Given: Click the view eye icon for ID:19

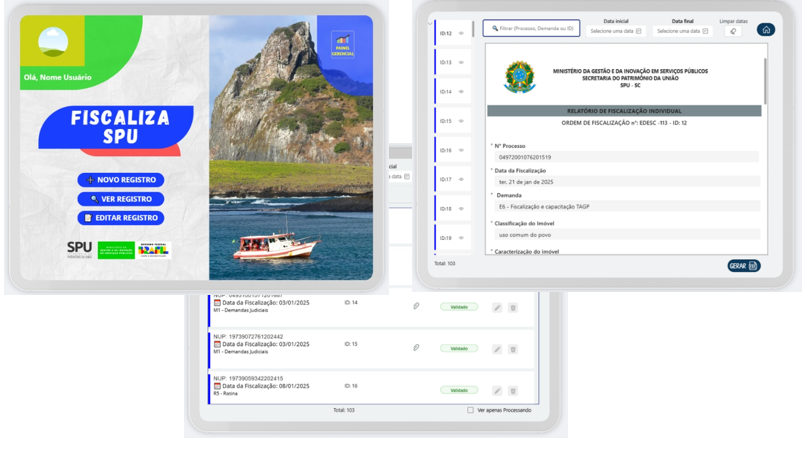Looking at the screenshot, I should pyautogui.click(x=461, y=238).
